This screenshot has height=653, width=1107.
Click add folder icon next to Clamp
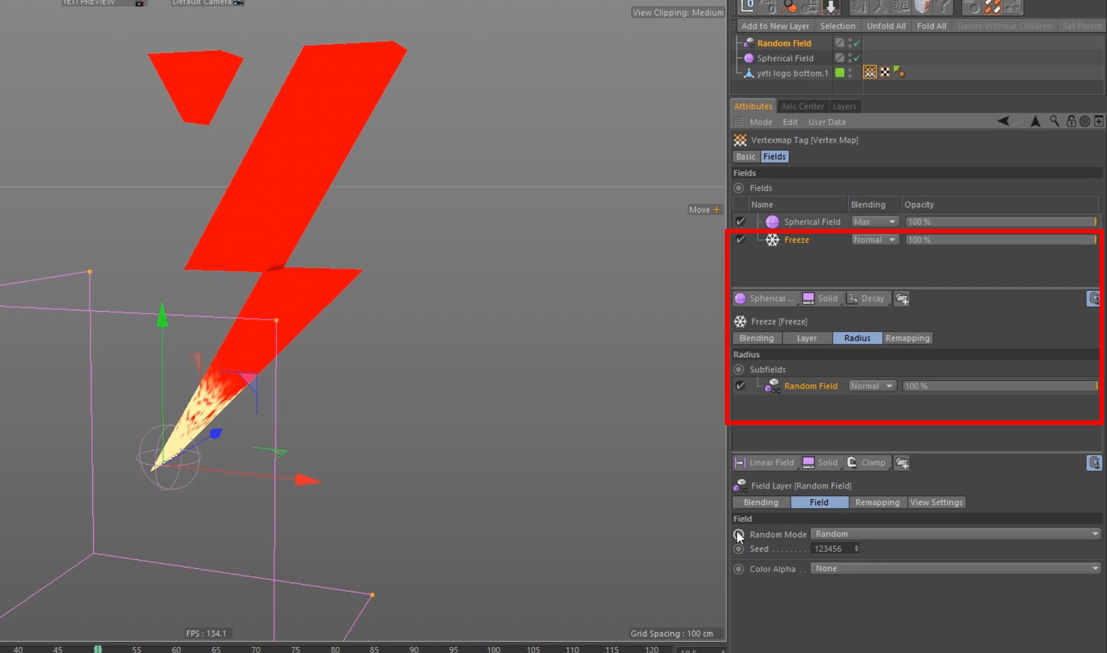pyautogui.click(x=902, y=463)
